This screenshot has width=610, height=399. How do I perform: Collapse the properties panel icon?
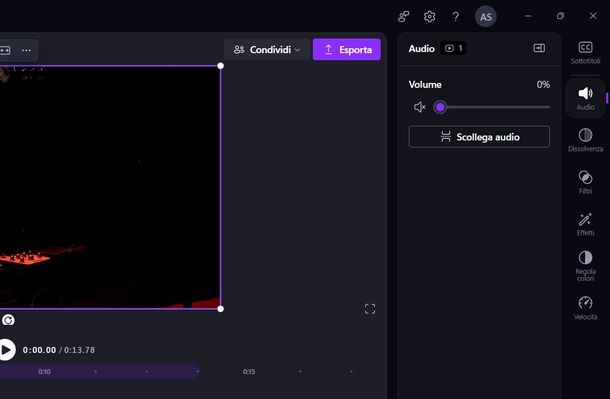[539, 48]
